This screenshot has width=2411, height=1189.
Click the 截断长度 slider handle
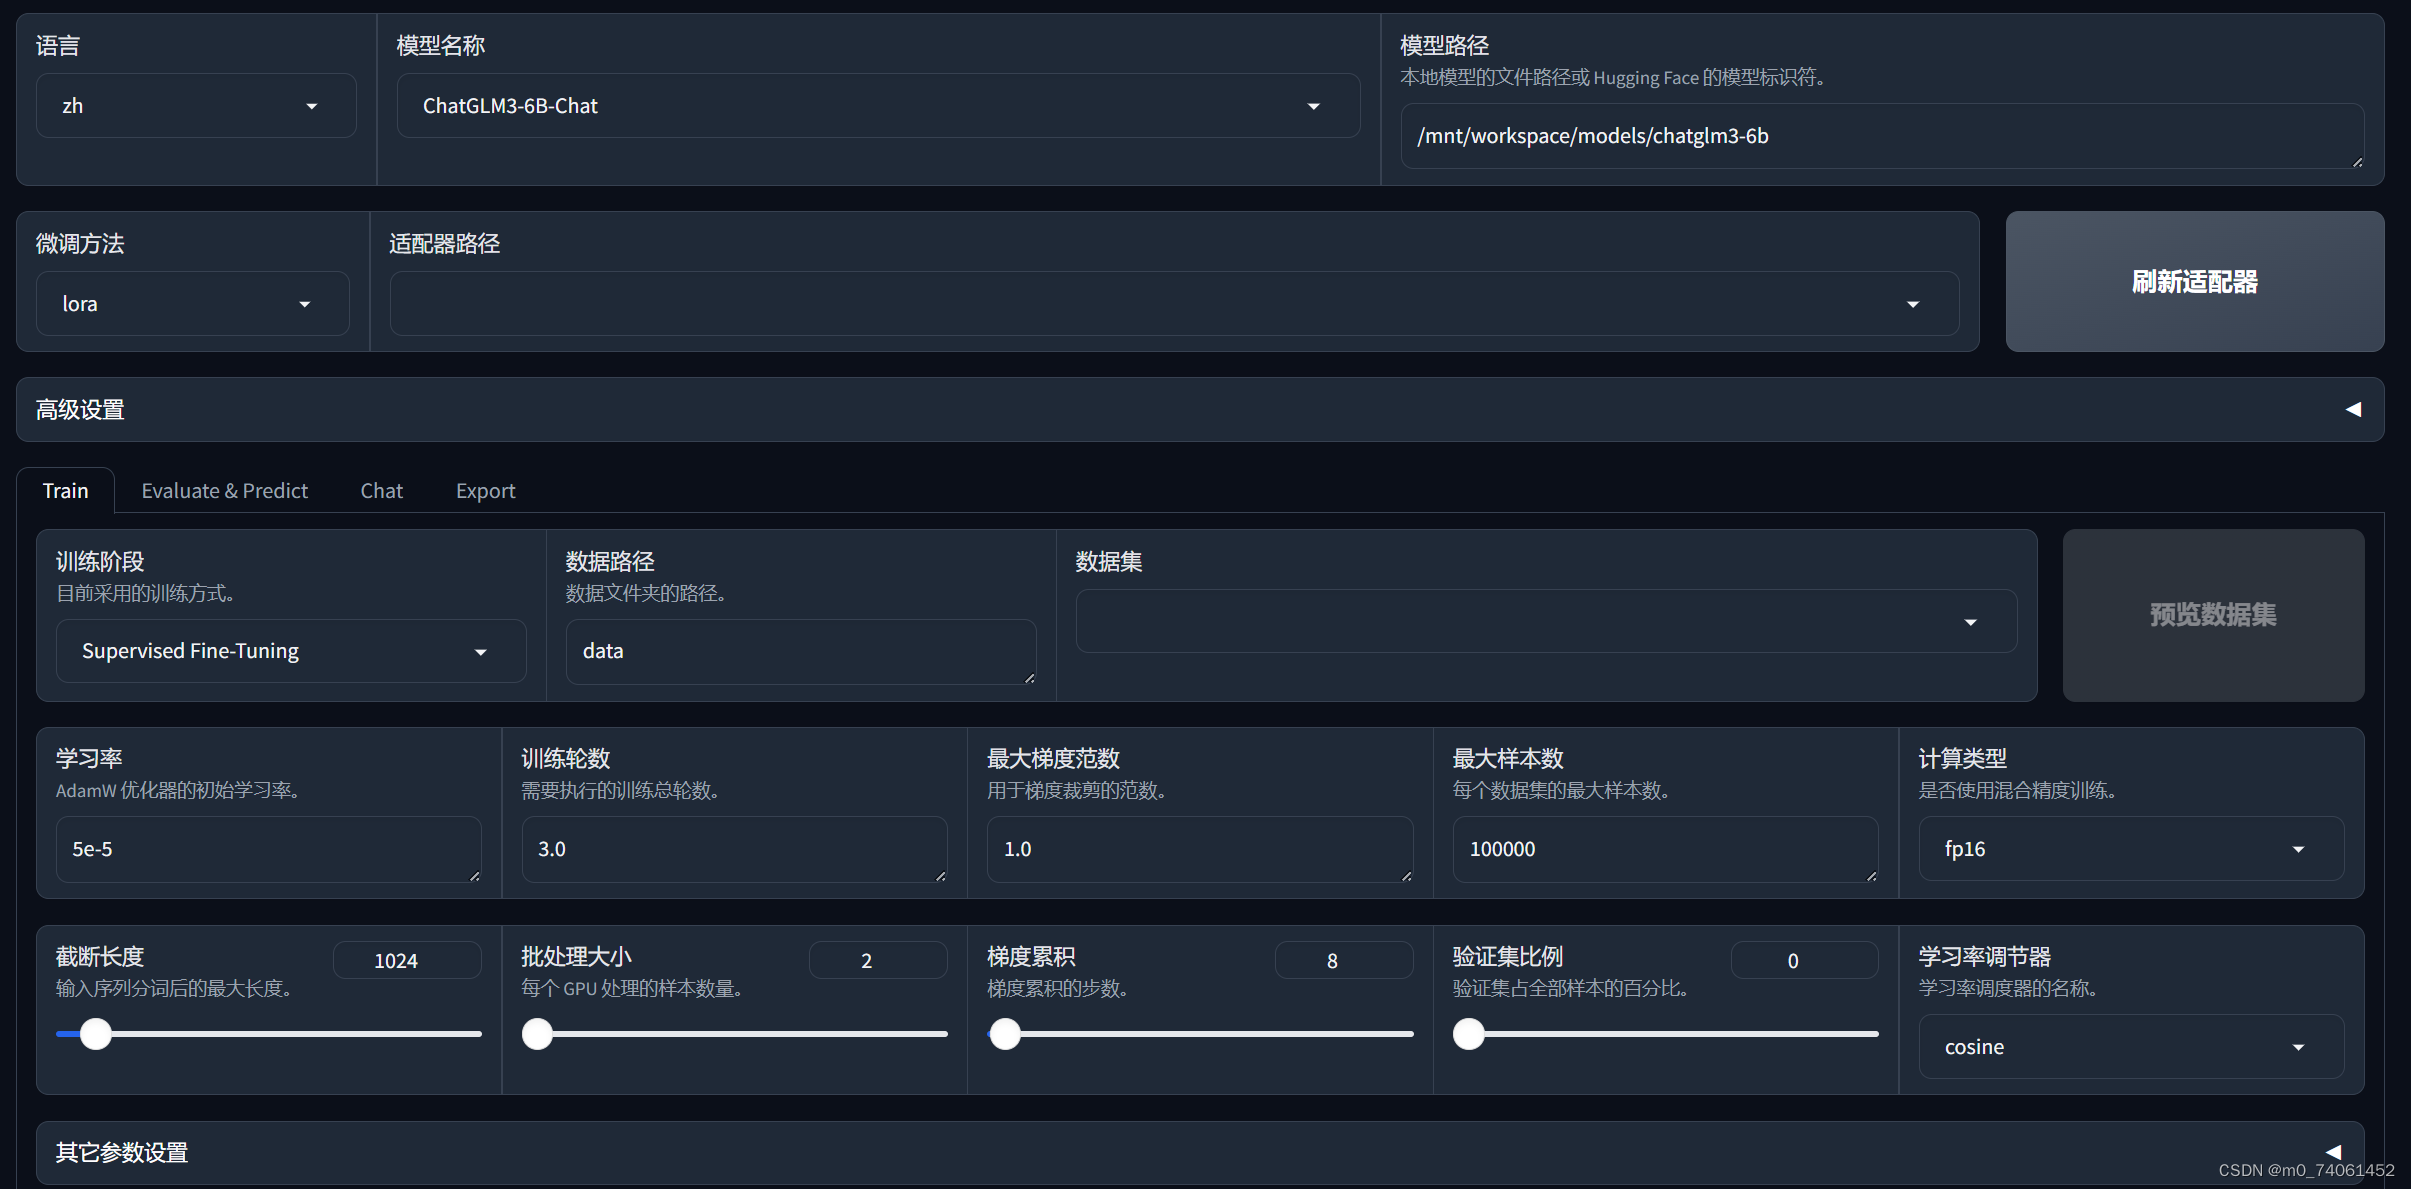(96, 1034)
